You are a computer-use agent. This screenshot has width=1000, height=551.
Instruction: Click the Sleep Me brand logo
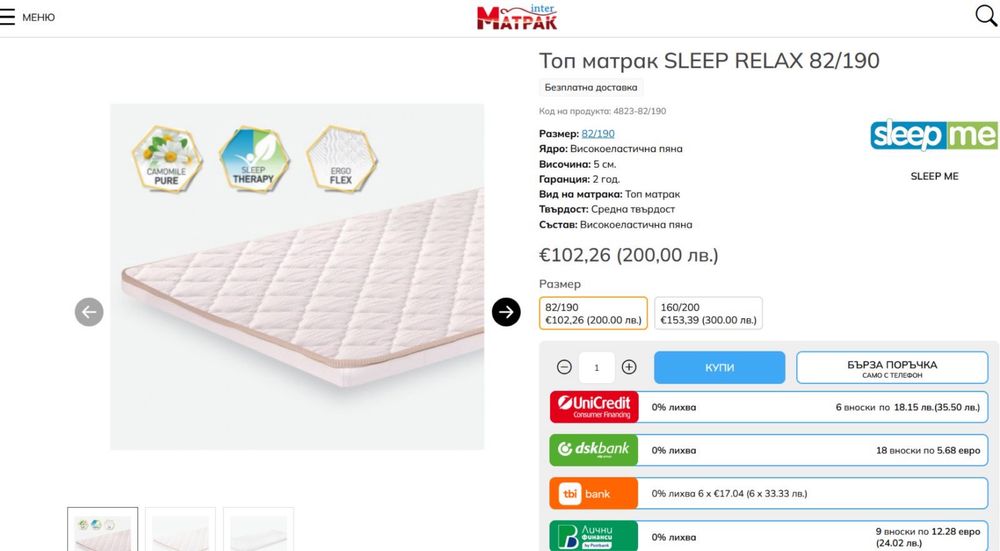[934, 135]
